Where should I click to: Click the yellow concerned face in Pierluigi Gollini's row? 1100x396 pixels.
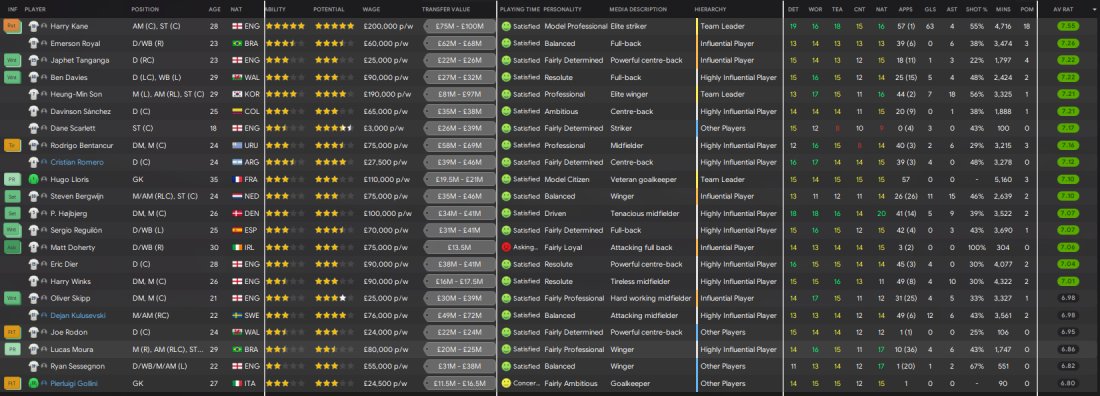[x=507, y=383]
